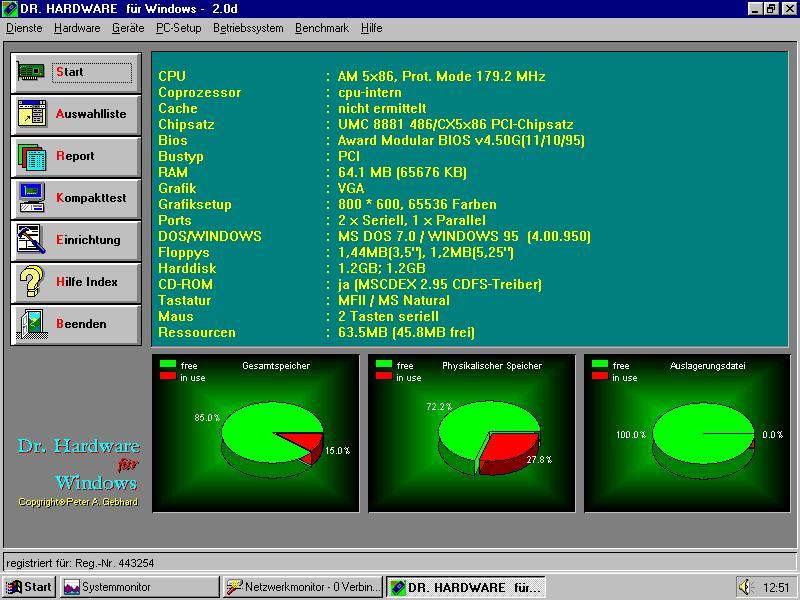Click the Cache nicht ermittelt value
Viewport: 800px width, 600px height.
point(382,109)
